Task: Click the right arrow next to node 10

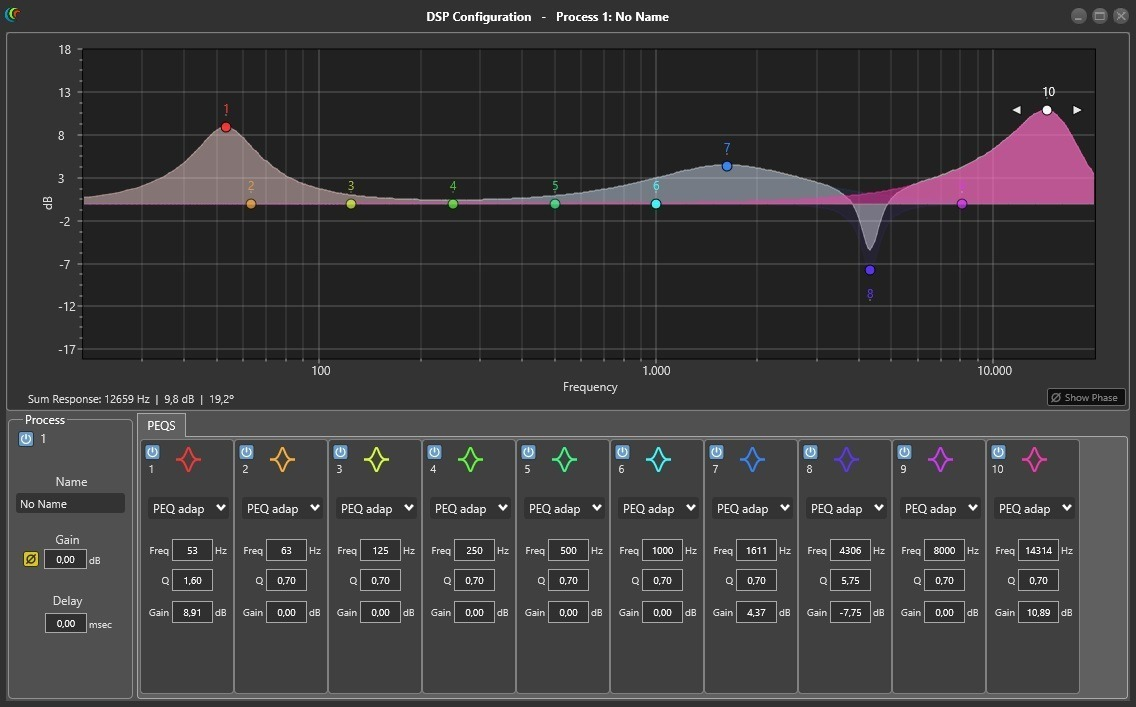Action: (x=1077, y=110)
